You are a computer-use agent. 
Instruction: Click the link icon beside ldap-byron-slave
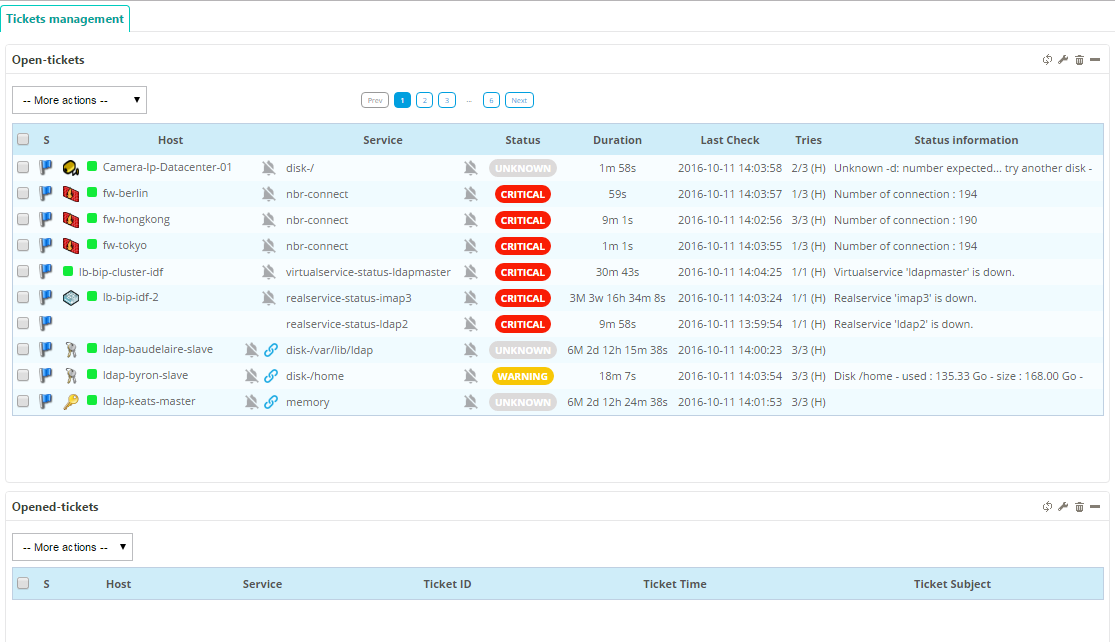271,376
